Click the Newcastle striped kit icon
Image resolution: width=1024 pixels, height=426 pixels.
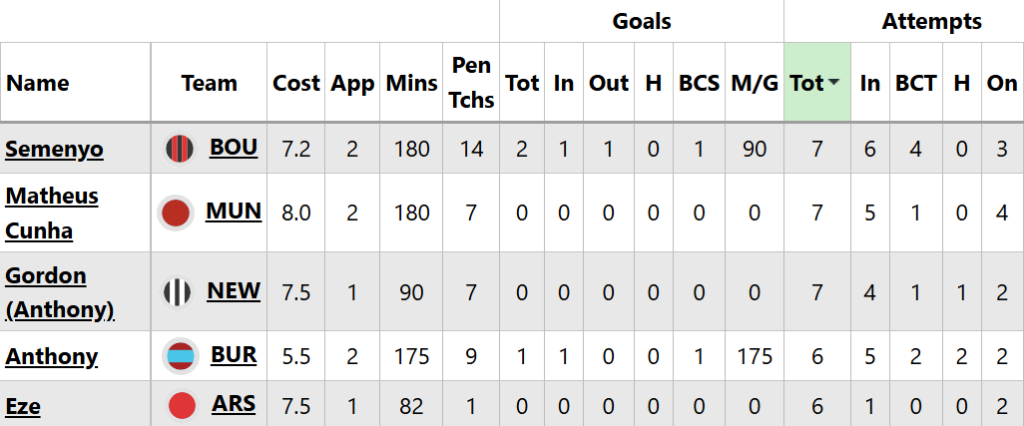pyautogui.click(x=178, y=292)
